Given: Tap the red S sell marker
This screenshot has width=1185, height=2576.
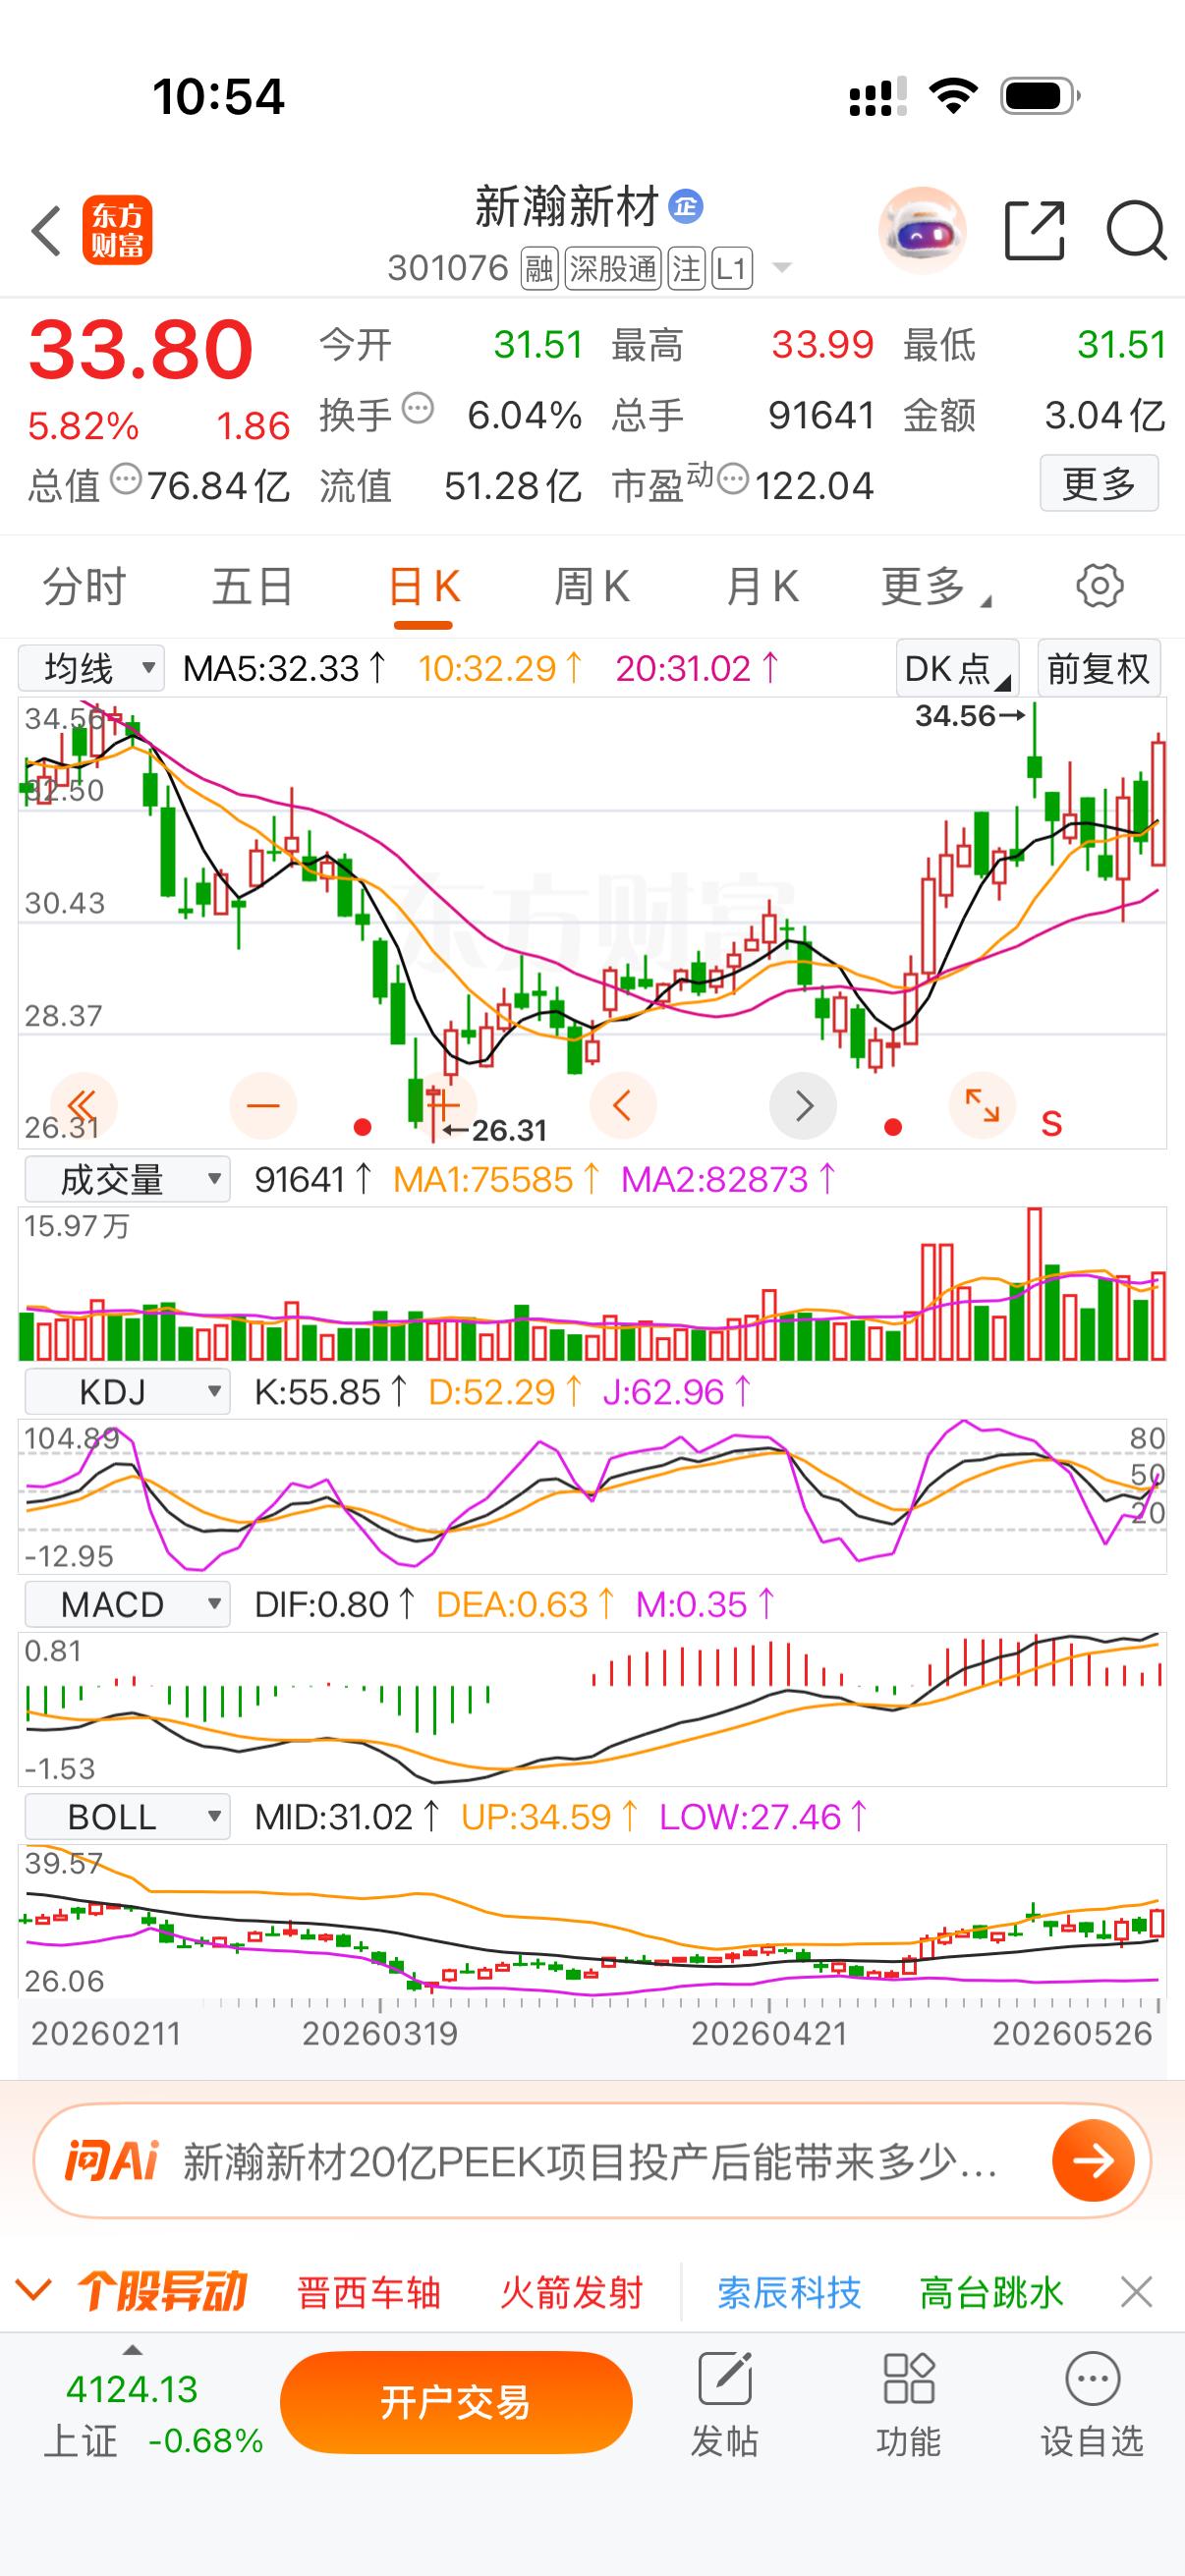Looking at the screenshot, I should 1051,1124.
